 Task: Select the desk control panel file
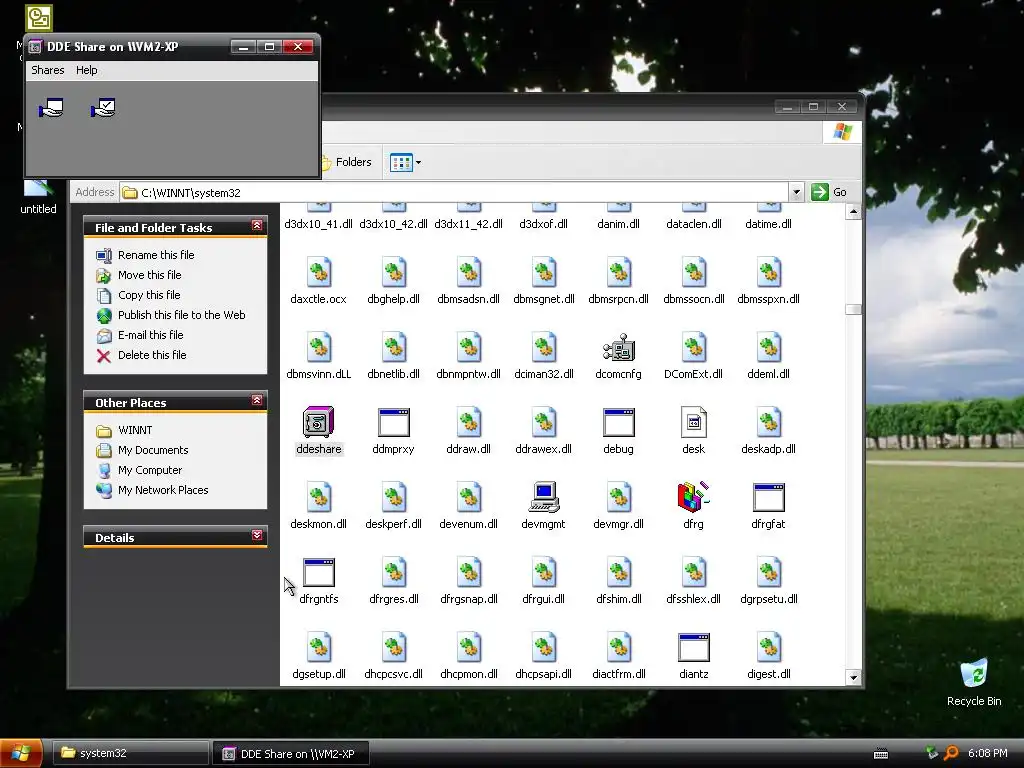pos(694,423)
